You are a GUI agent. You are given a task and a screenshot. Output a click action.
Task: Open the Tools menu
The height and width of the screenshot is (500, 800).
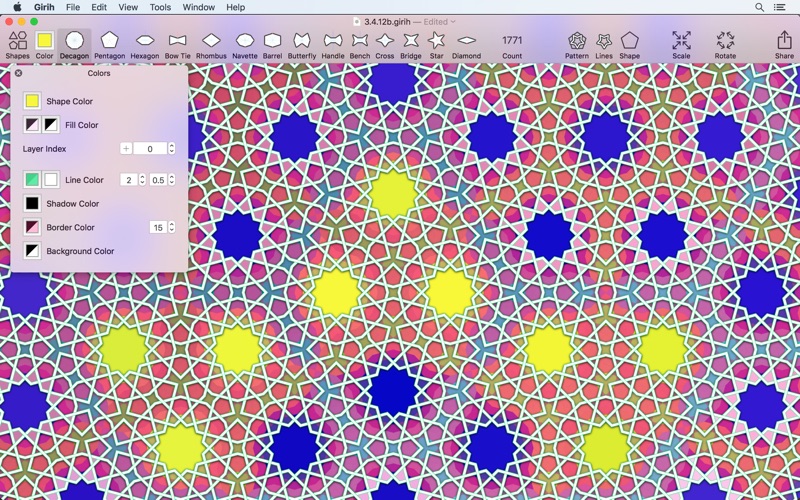160,7
